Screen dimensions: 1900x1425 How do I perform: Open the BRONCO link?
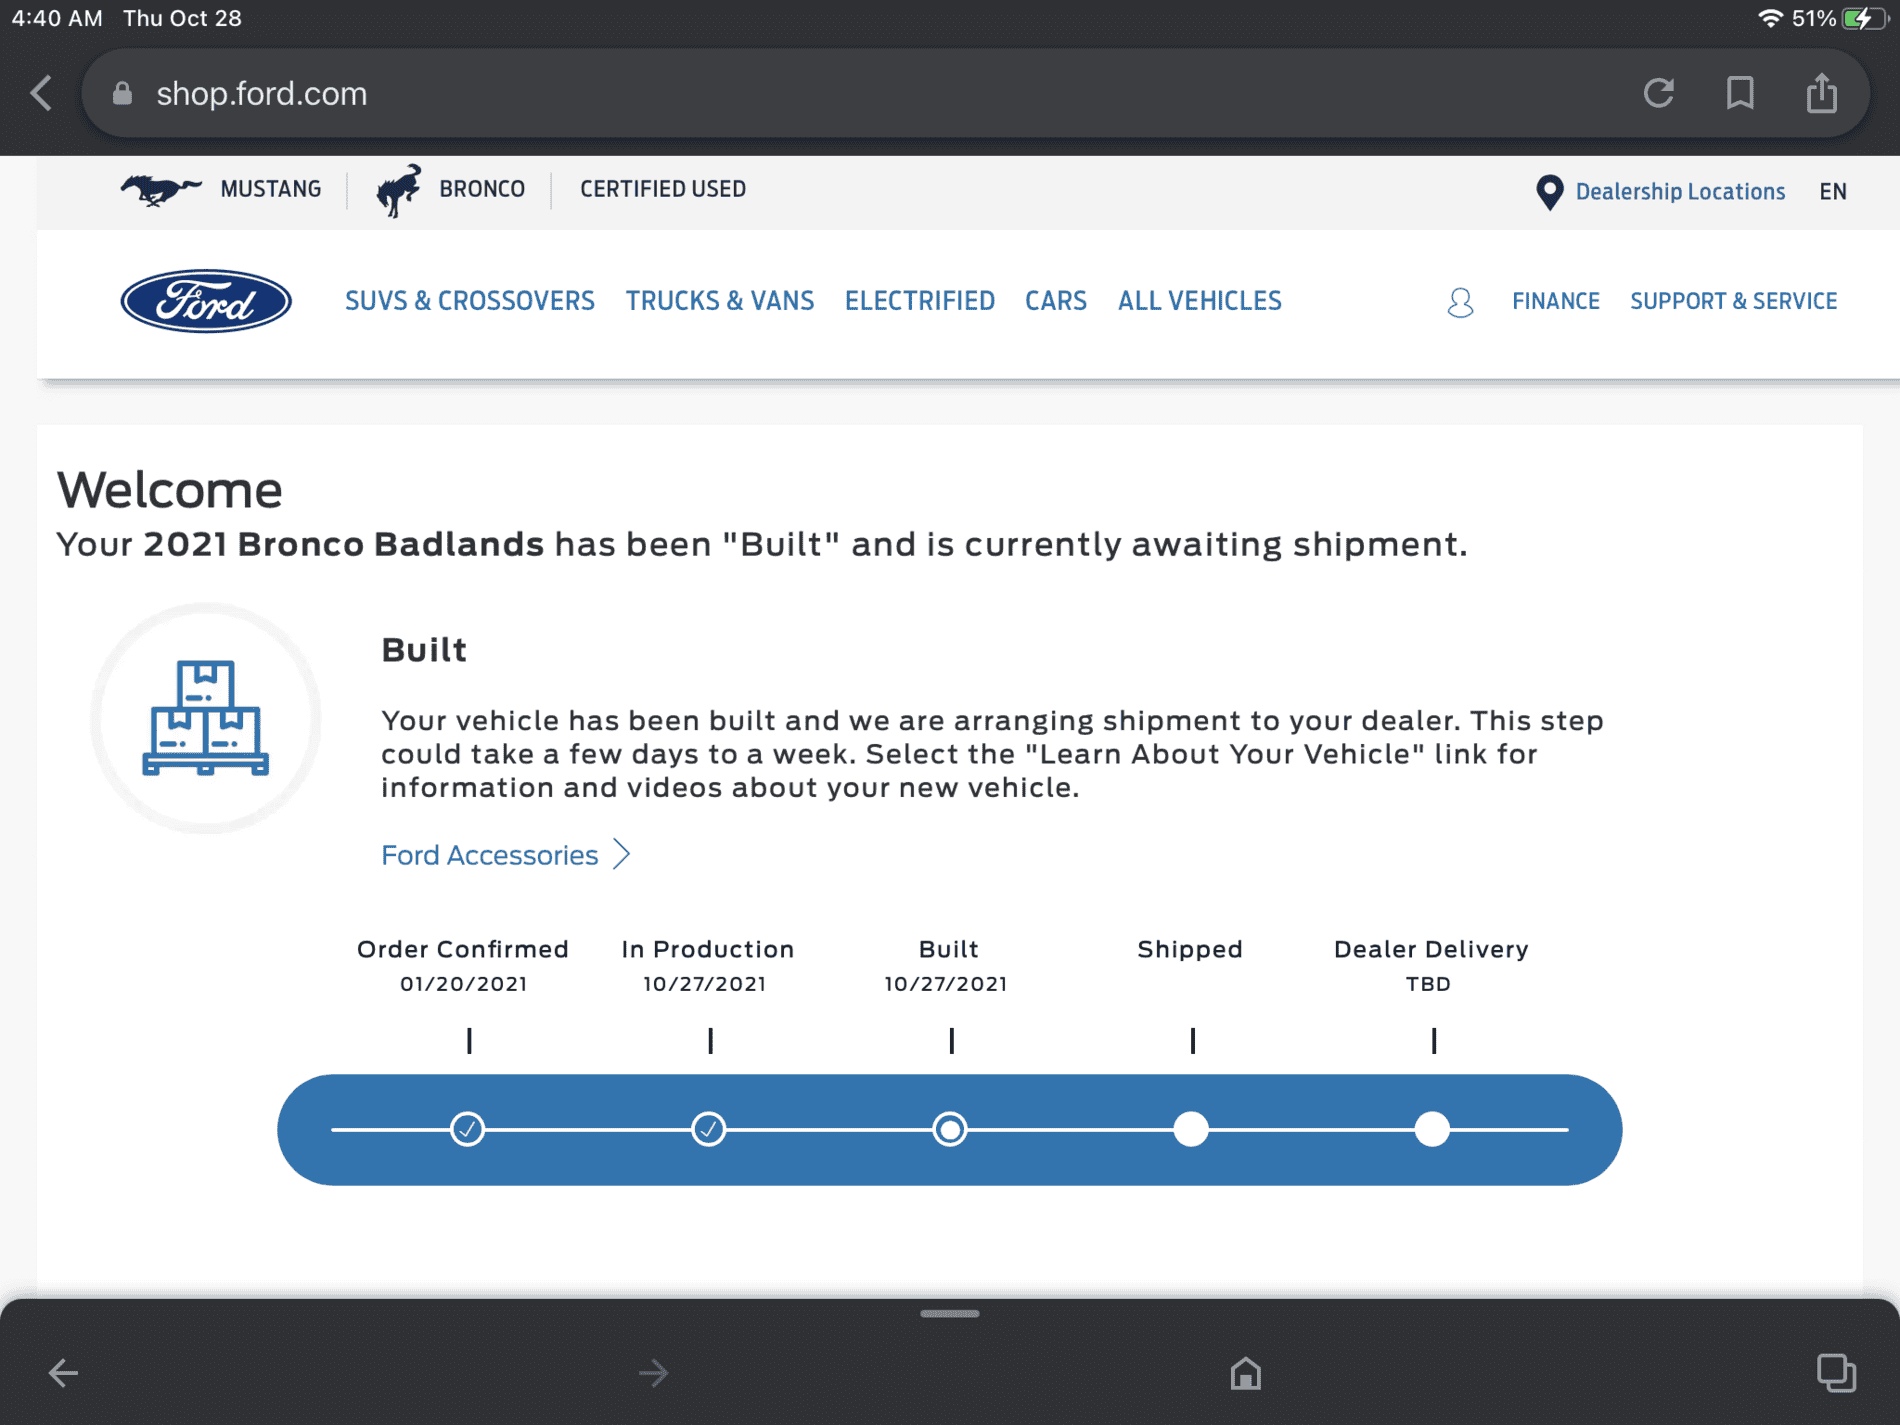tap(482, 189)
